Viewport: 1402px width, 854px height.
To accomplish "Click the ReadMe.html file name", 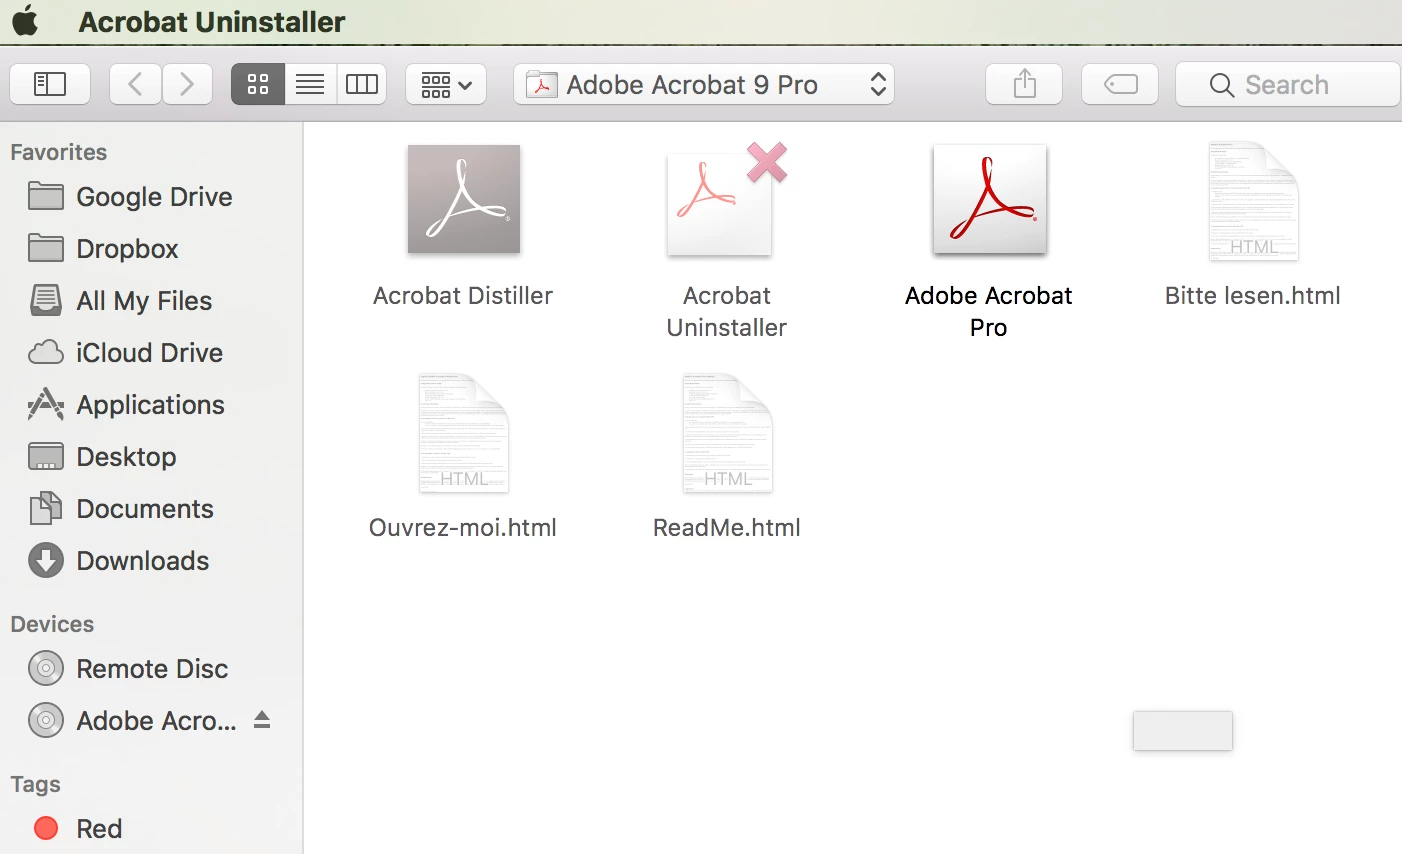I will tap(727, 528).
